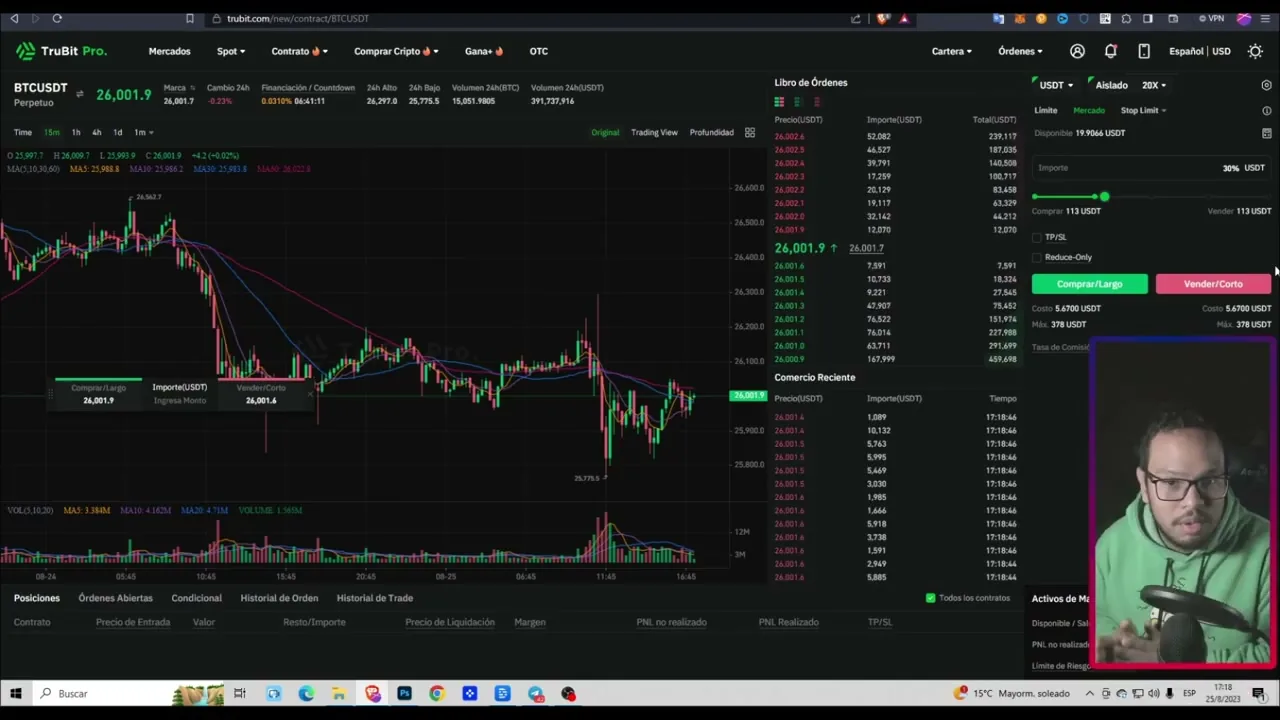The image size is (1280, 720).
Task: Open the MetaMask fox extension
Action: point(1020,18)
